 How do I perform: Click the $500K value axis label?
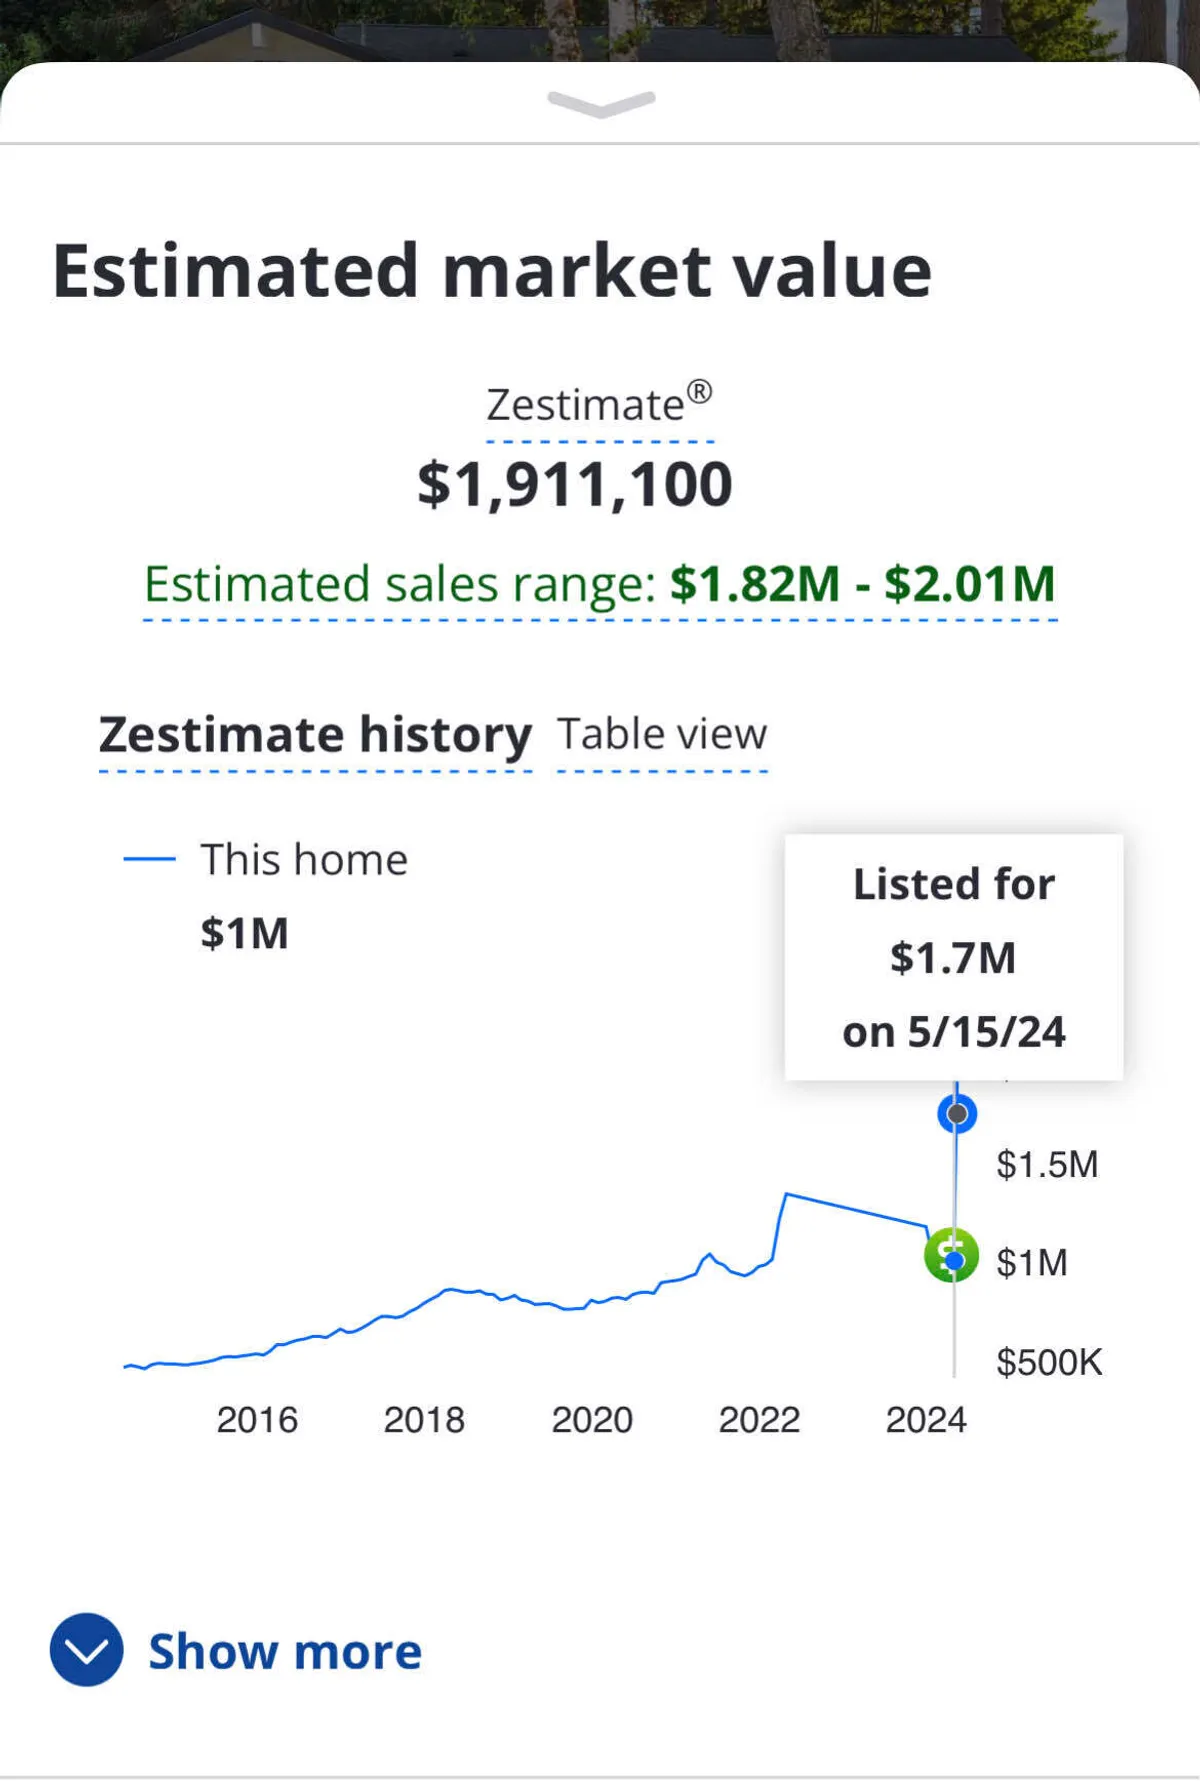[x=1049, y=1362]
